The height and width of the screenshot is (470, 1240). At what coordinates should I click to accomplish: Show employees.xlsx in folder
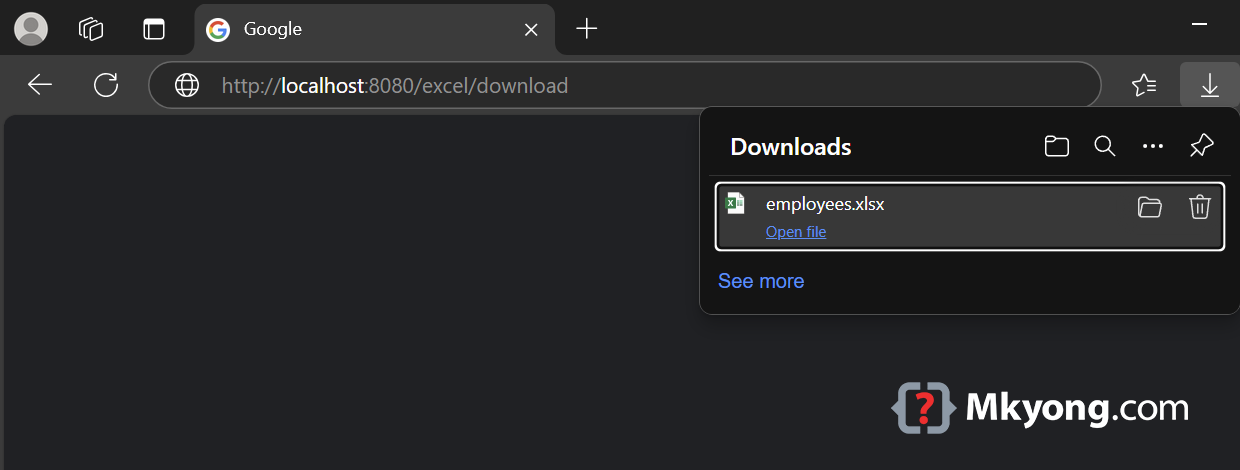(1150, 207)
